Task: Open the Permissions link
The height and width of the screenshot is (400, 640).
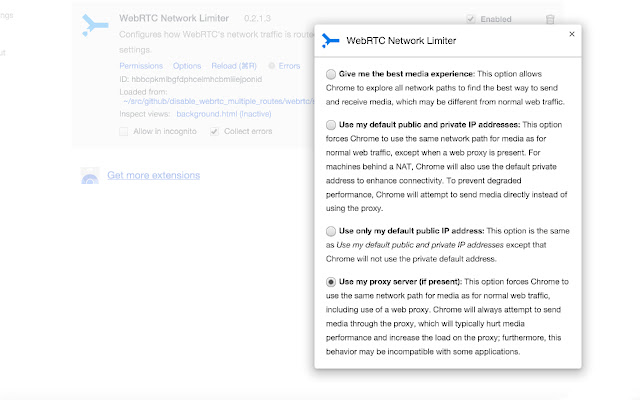Action: point(141,66)
